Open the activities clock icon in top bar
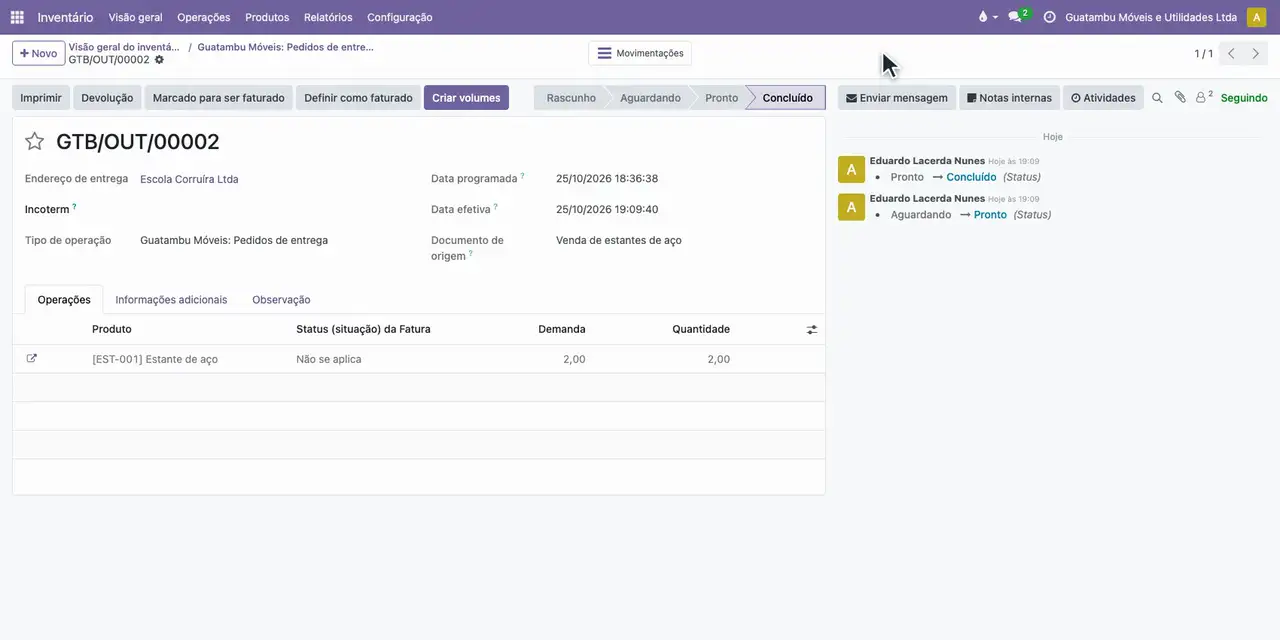The image size is (1280, 640). point(1049,17)
